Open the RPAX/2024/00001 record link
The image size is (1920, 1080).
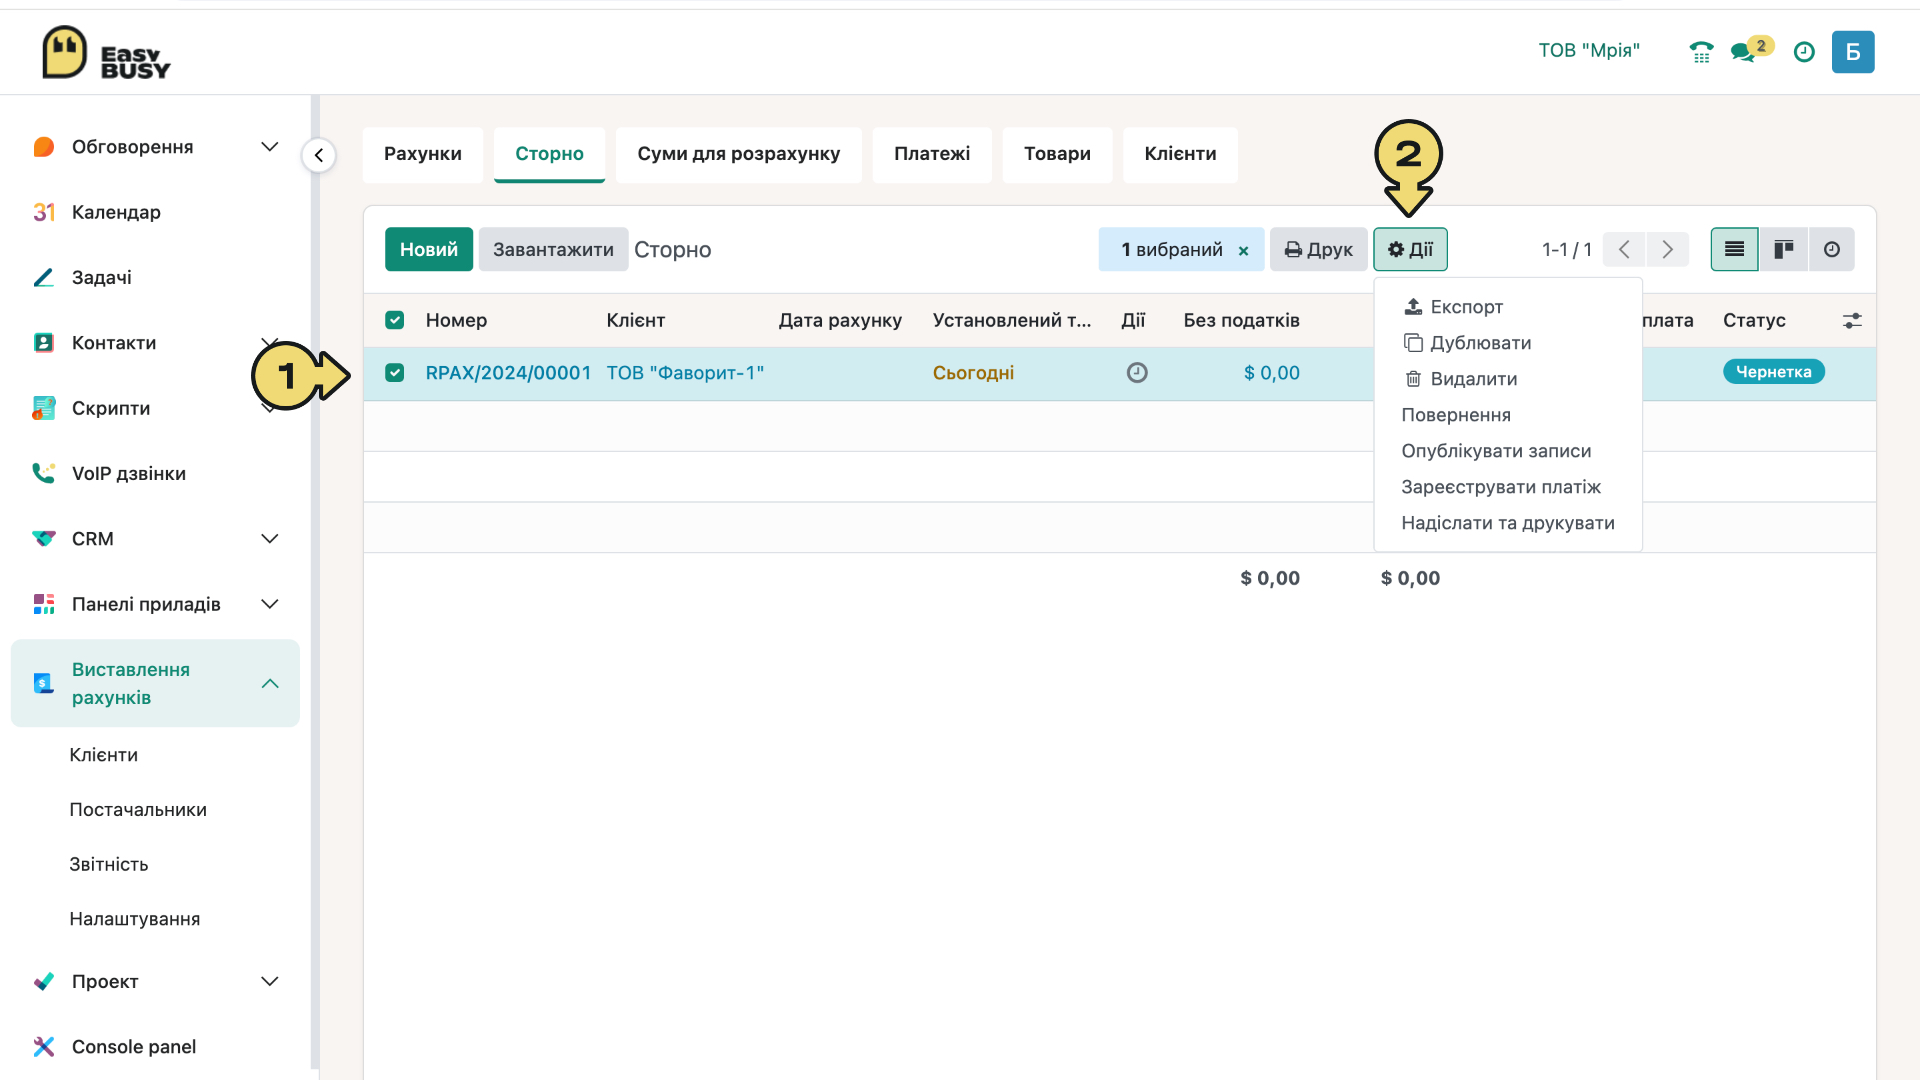click(508, 373)
